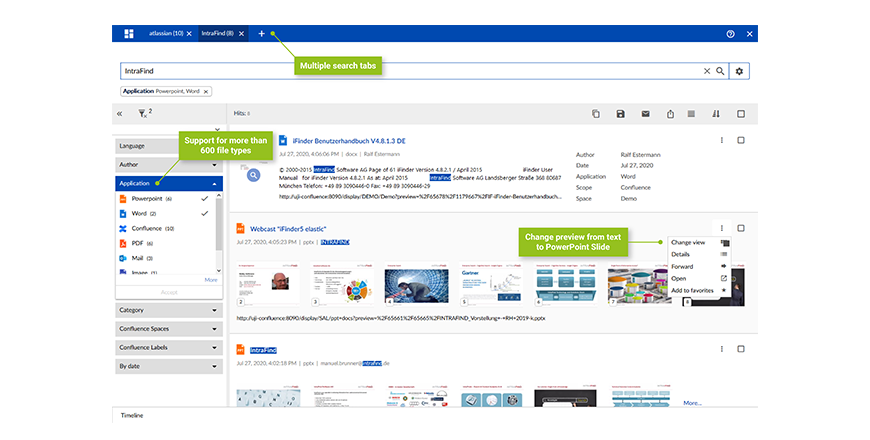Expand the Language facet
Image resolution: width=870 pixels, height=440 pixels.
(169, 146)
